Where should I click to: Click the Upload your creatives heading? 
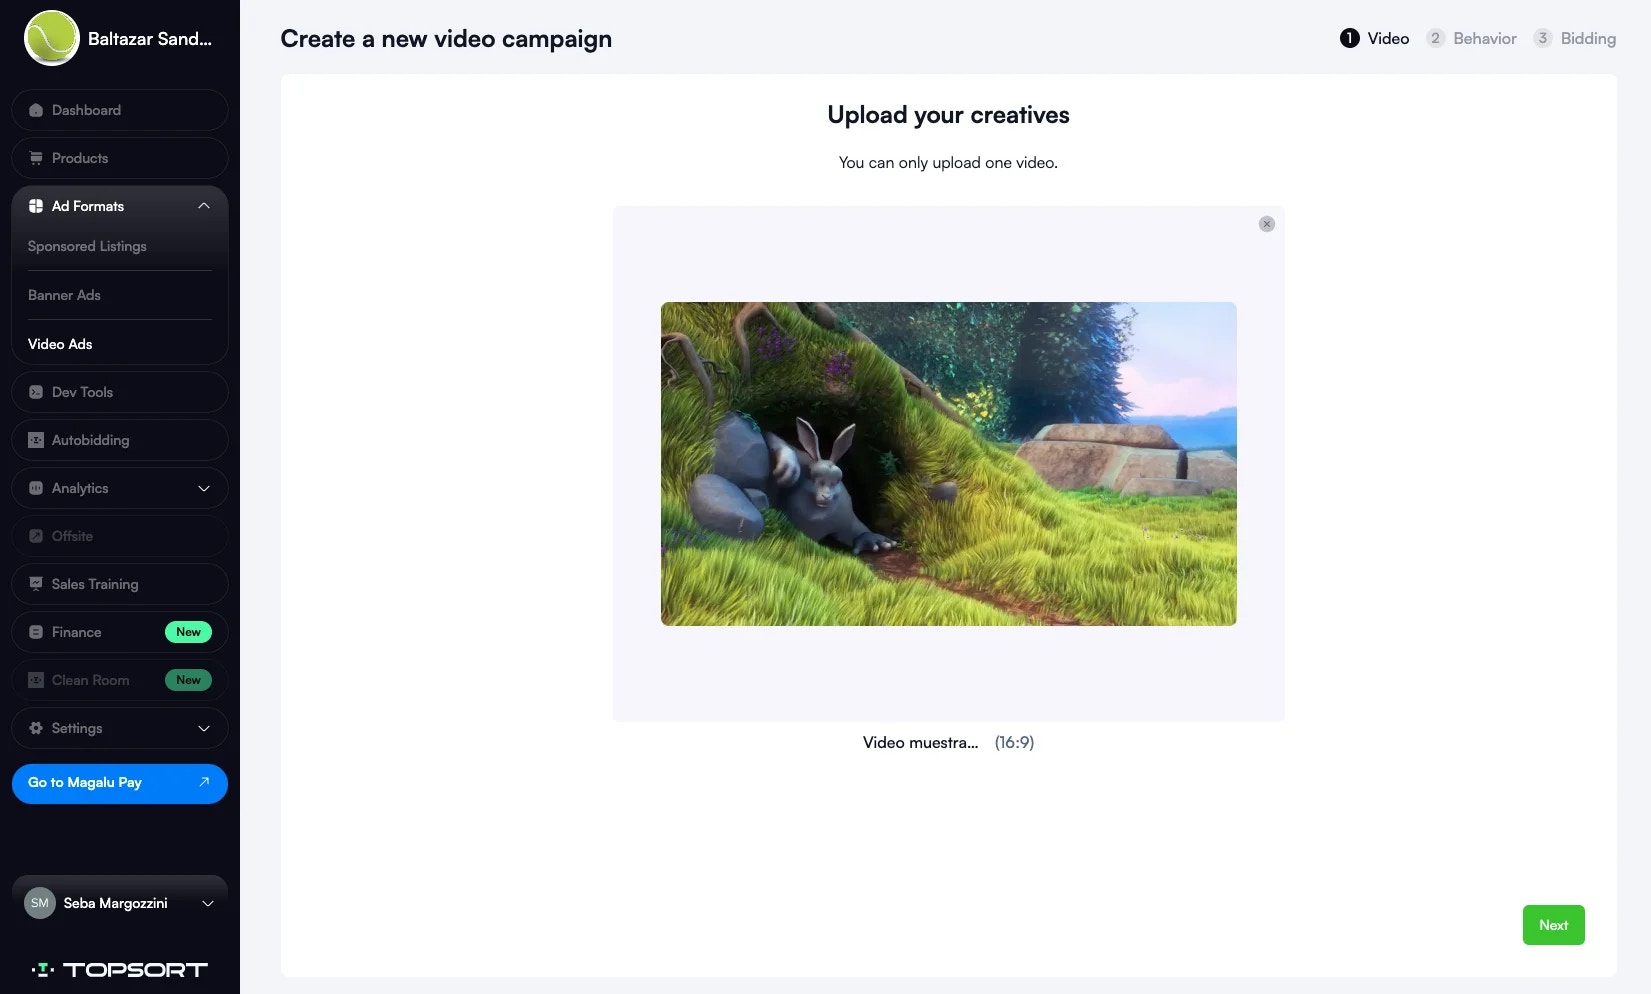tap(948, 115)
